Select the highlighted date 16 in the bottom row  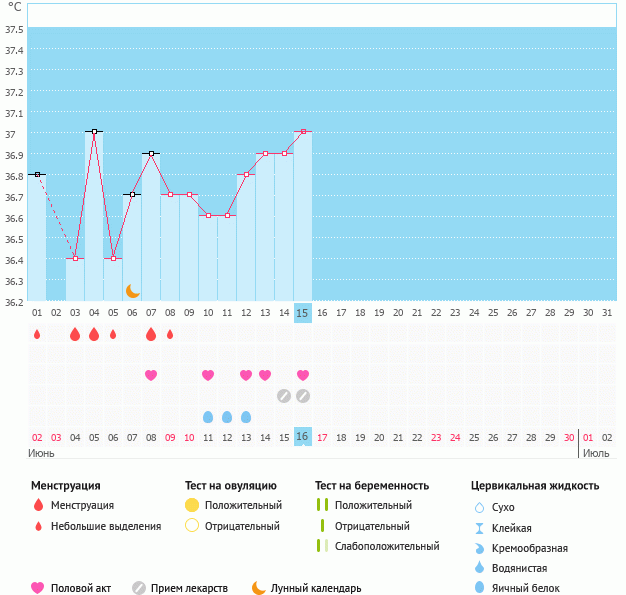(x=303, y=437)
